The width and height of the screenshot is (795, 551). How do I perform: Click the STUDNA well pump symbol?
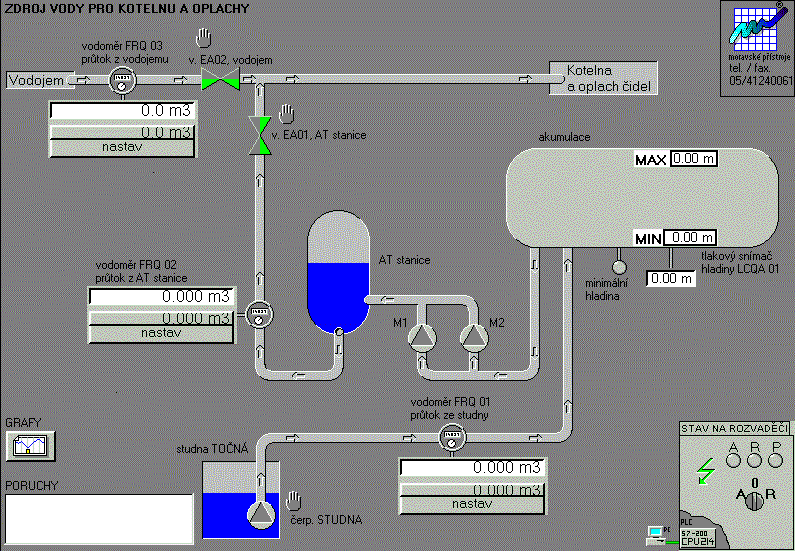[261, 513]
